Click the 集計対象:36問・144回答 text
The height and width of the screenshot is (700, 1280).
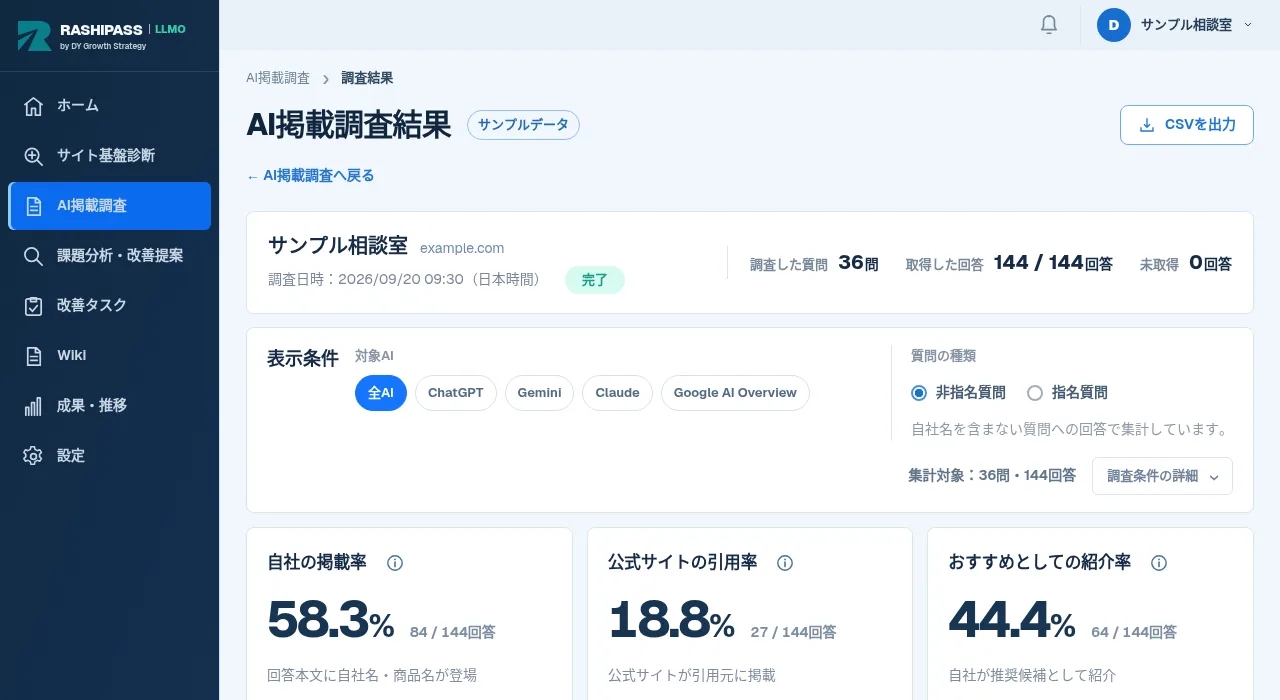(x=992, y=476)
